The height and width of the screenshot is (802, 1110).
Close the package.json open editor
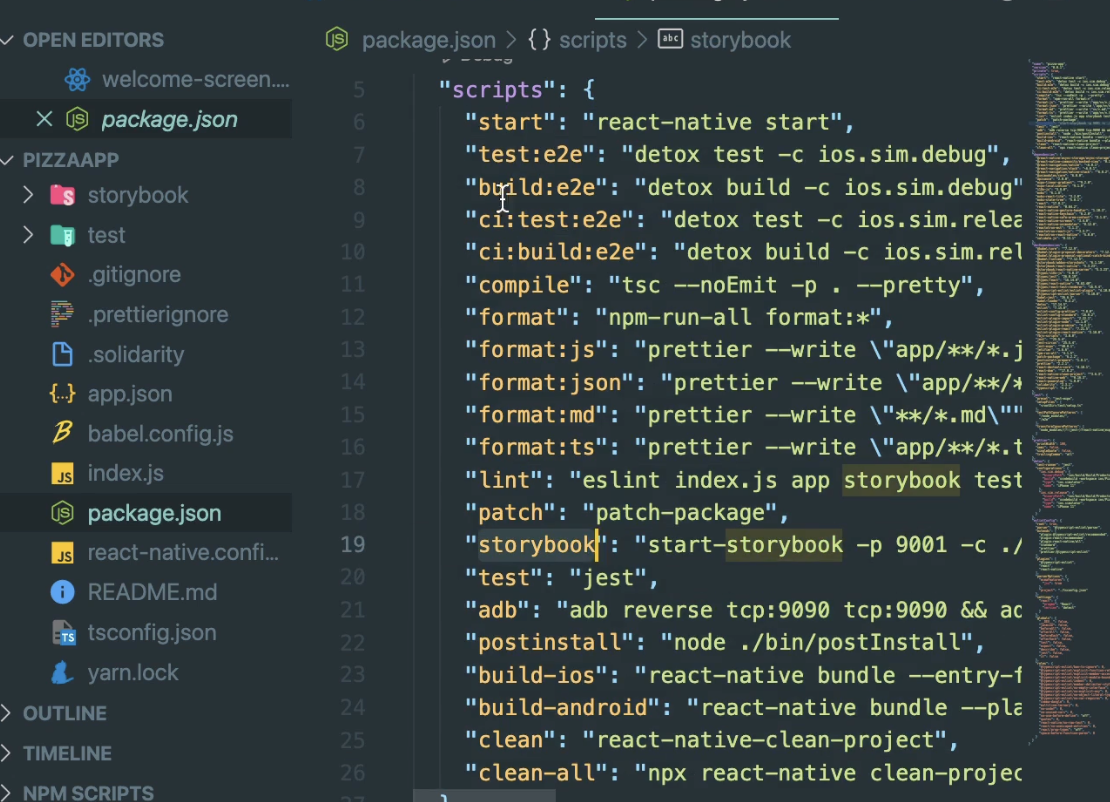(x=44, y=119)
